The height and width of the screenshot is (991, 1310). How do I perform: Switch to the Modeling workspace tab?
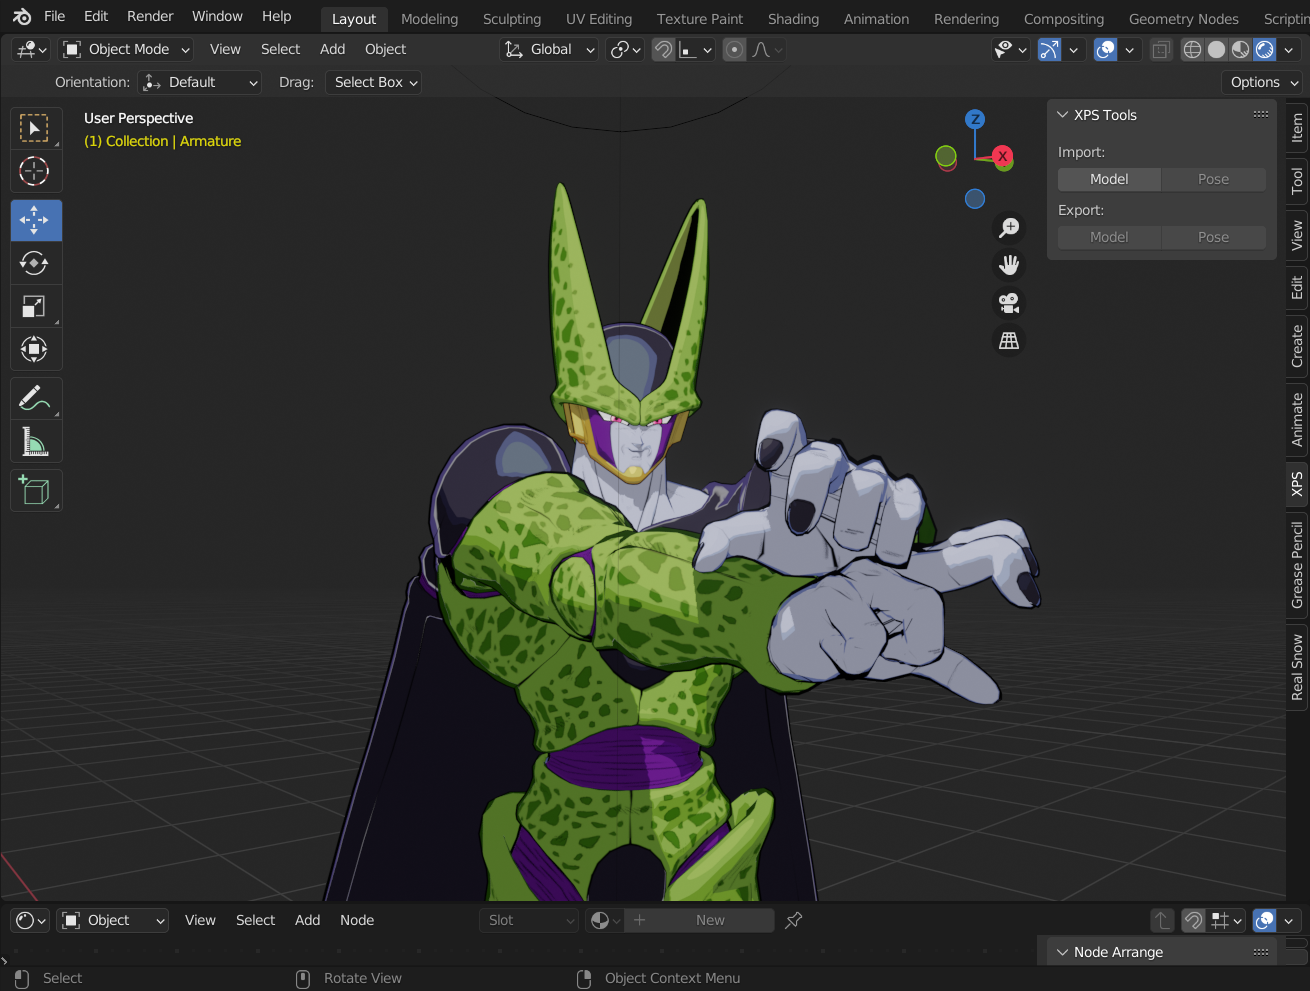(429, 19)
